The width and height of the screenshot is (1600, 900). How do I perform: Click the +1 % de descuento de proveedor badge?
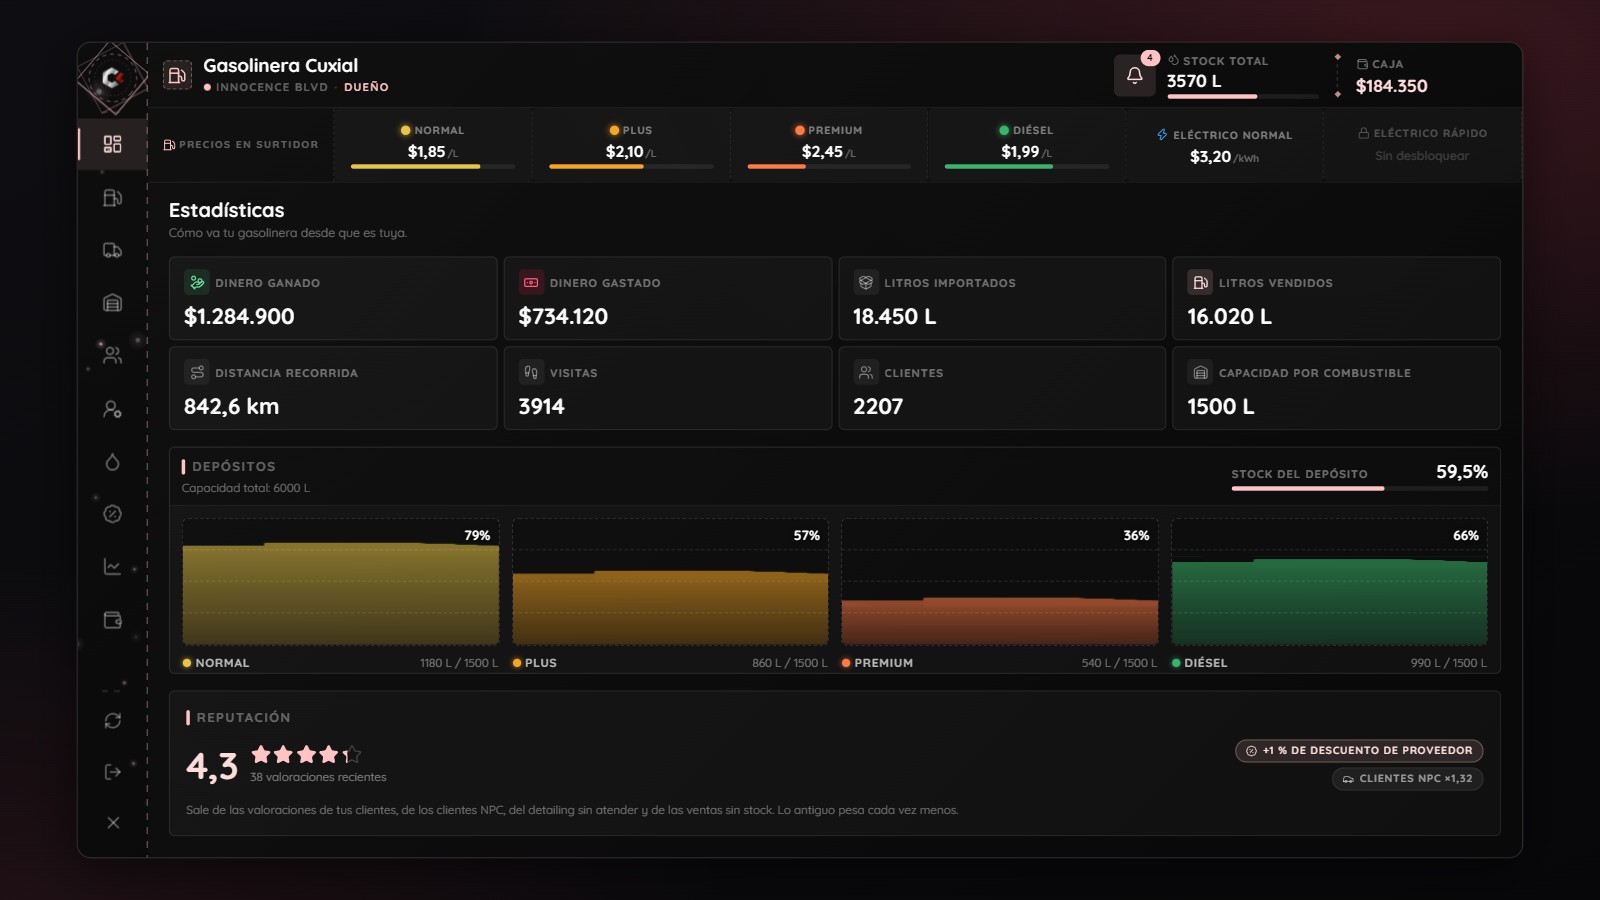coord(1359,750)
